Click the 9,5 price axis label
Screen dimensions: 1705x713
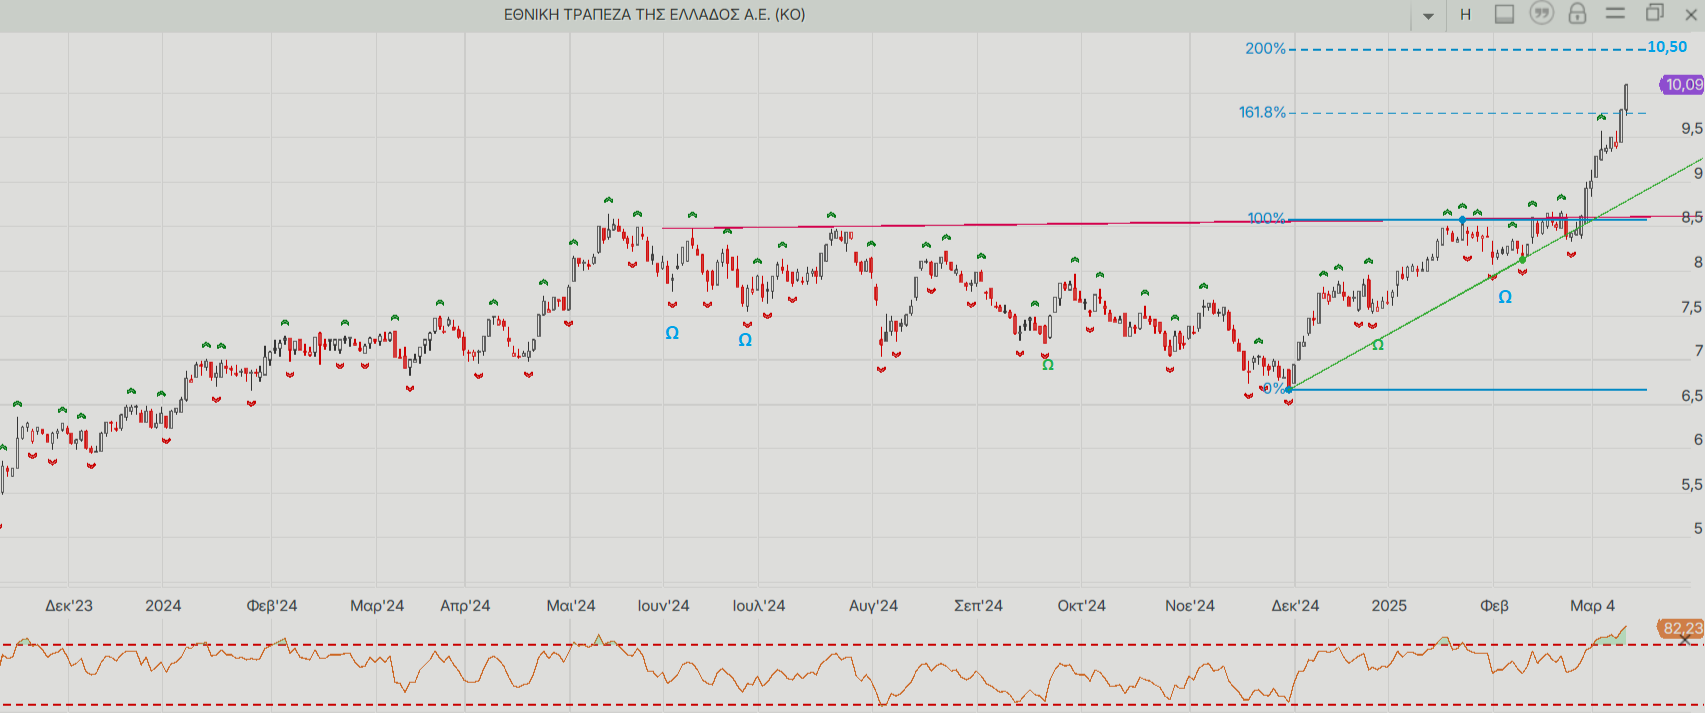point(1692,128)
